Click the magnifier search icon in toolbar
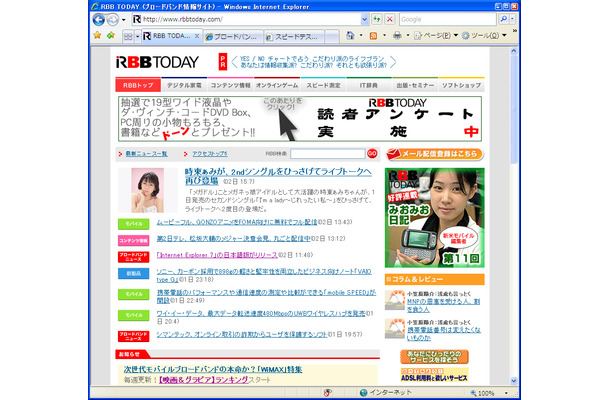 (x=503, y=19)
